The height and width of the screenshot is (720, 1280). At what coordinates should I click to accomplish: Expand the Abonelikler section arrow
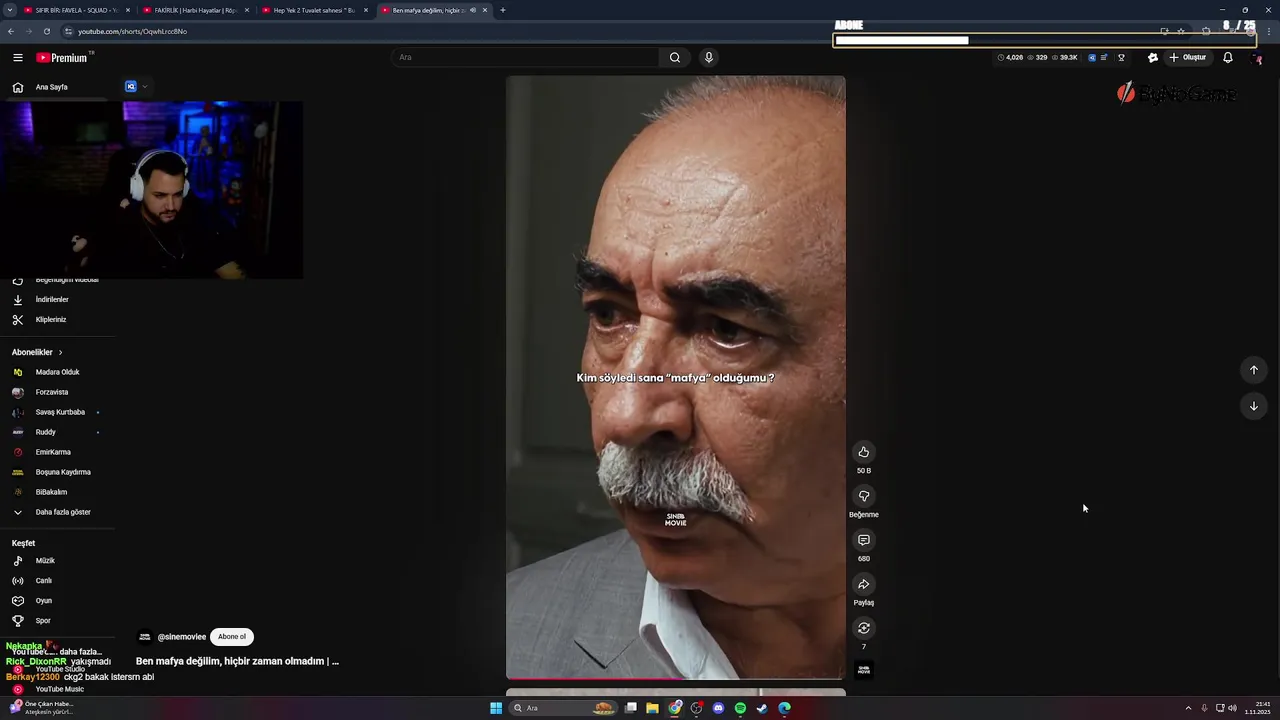pyautogui.click(x=60, y=352)
